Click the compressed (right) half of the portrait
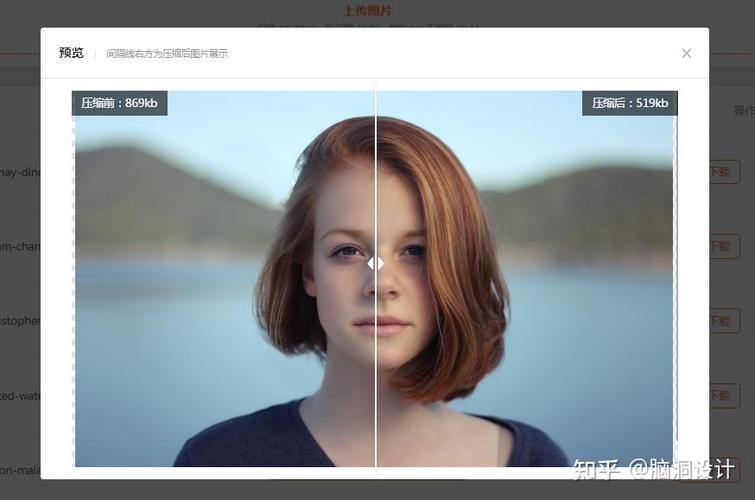755x500 pixels. pyautogui.click(x=525, y=278)
